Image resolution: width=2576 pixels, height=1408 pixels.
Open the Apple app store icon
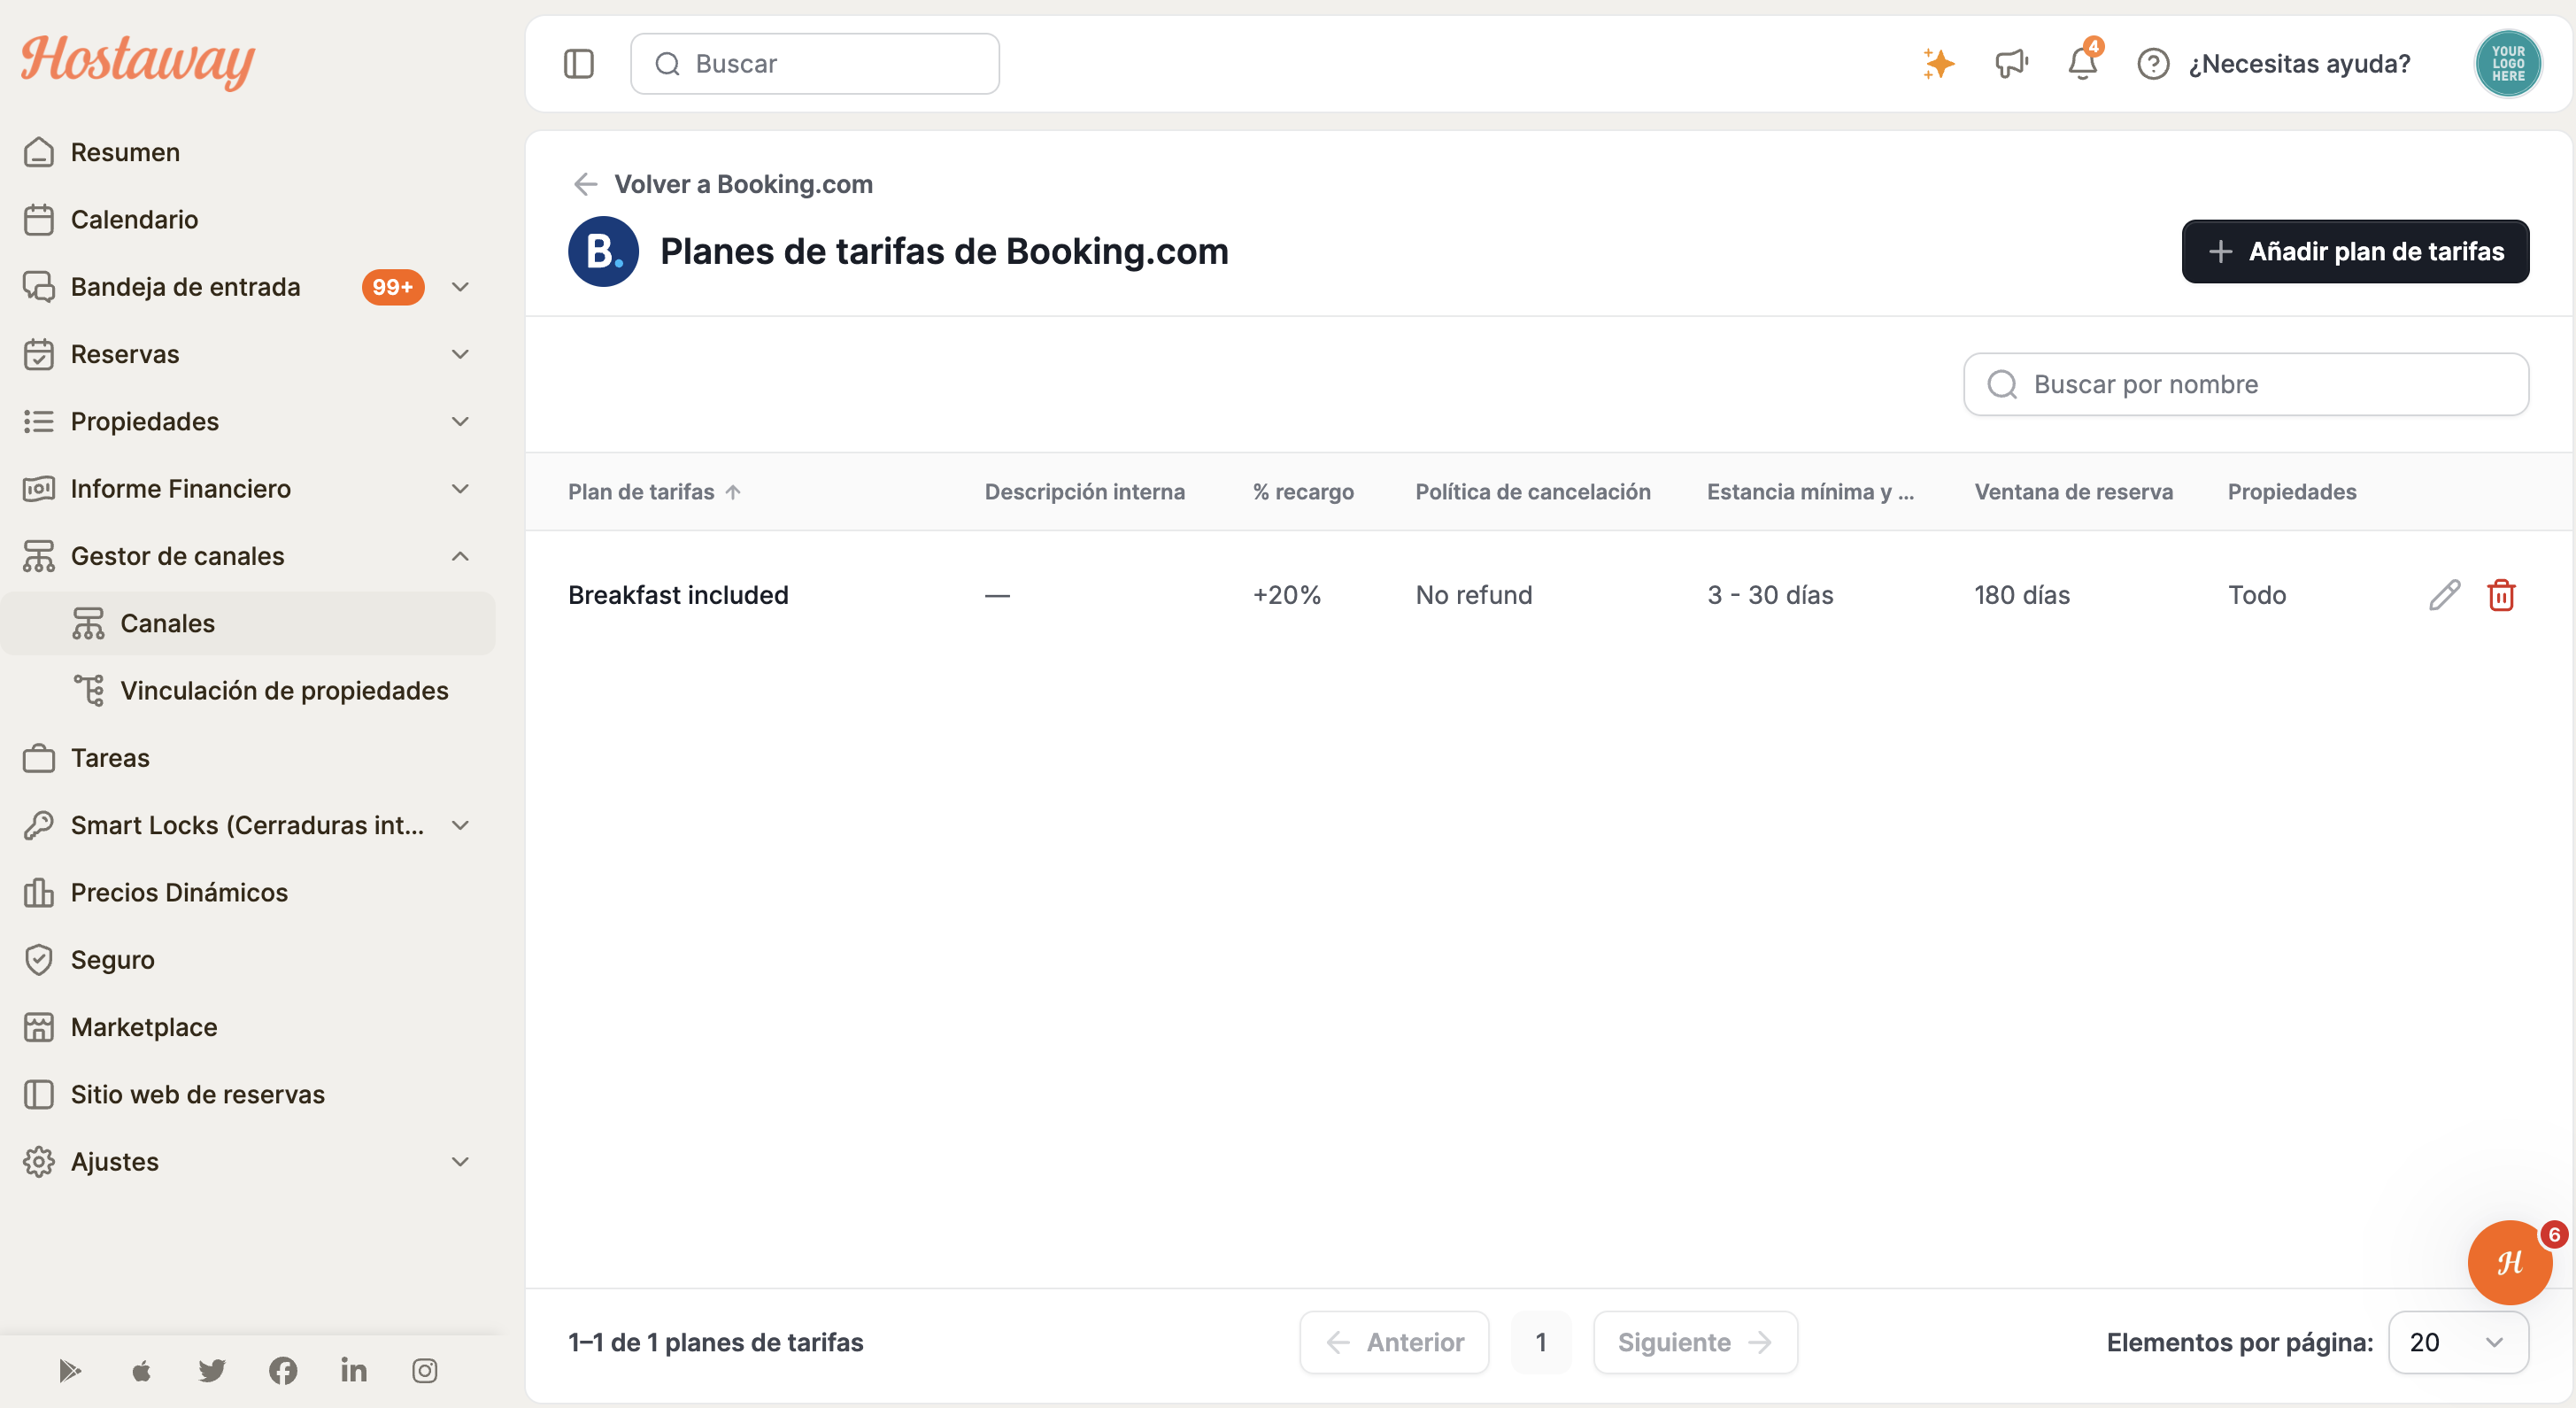pos(141,1370)
